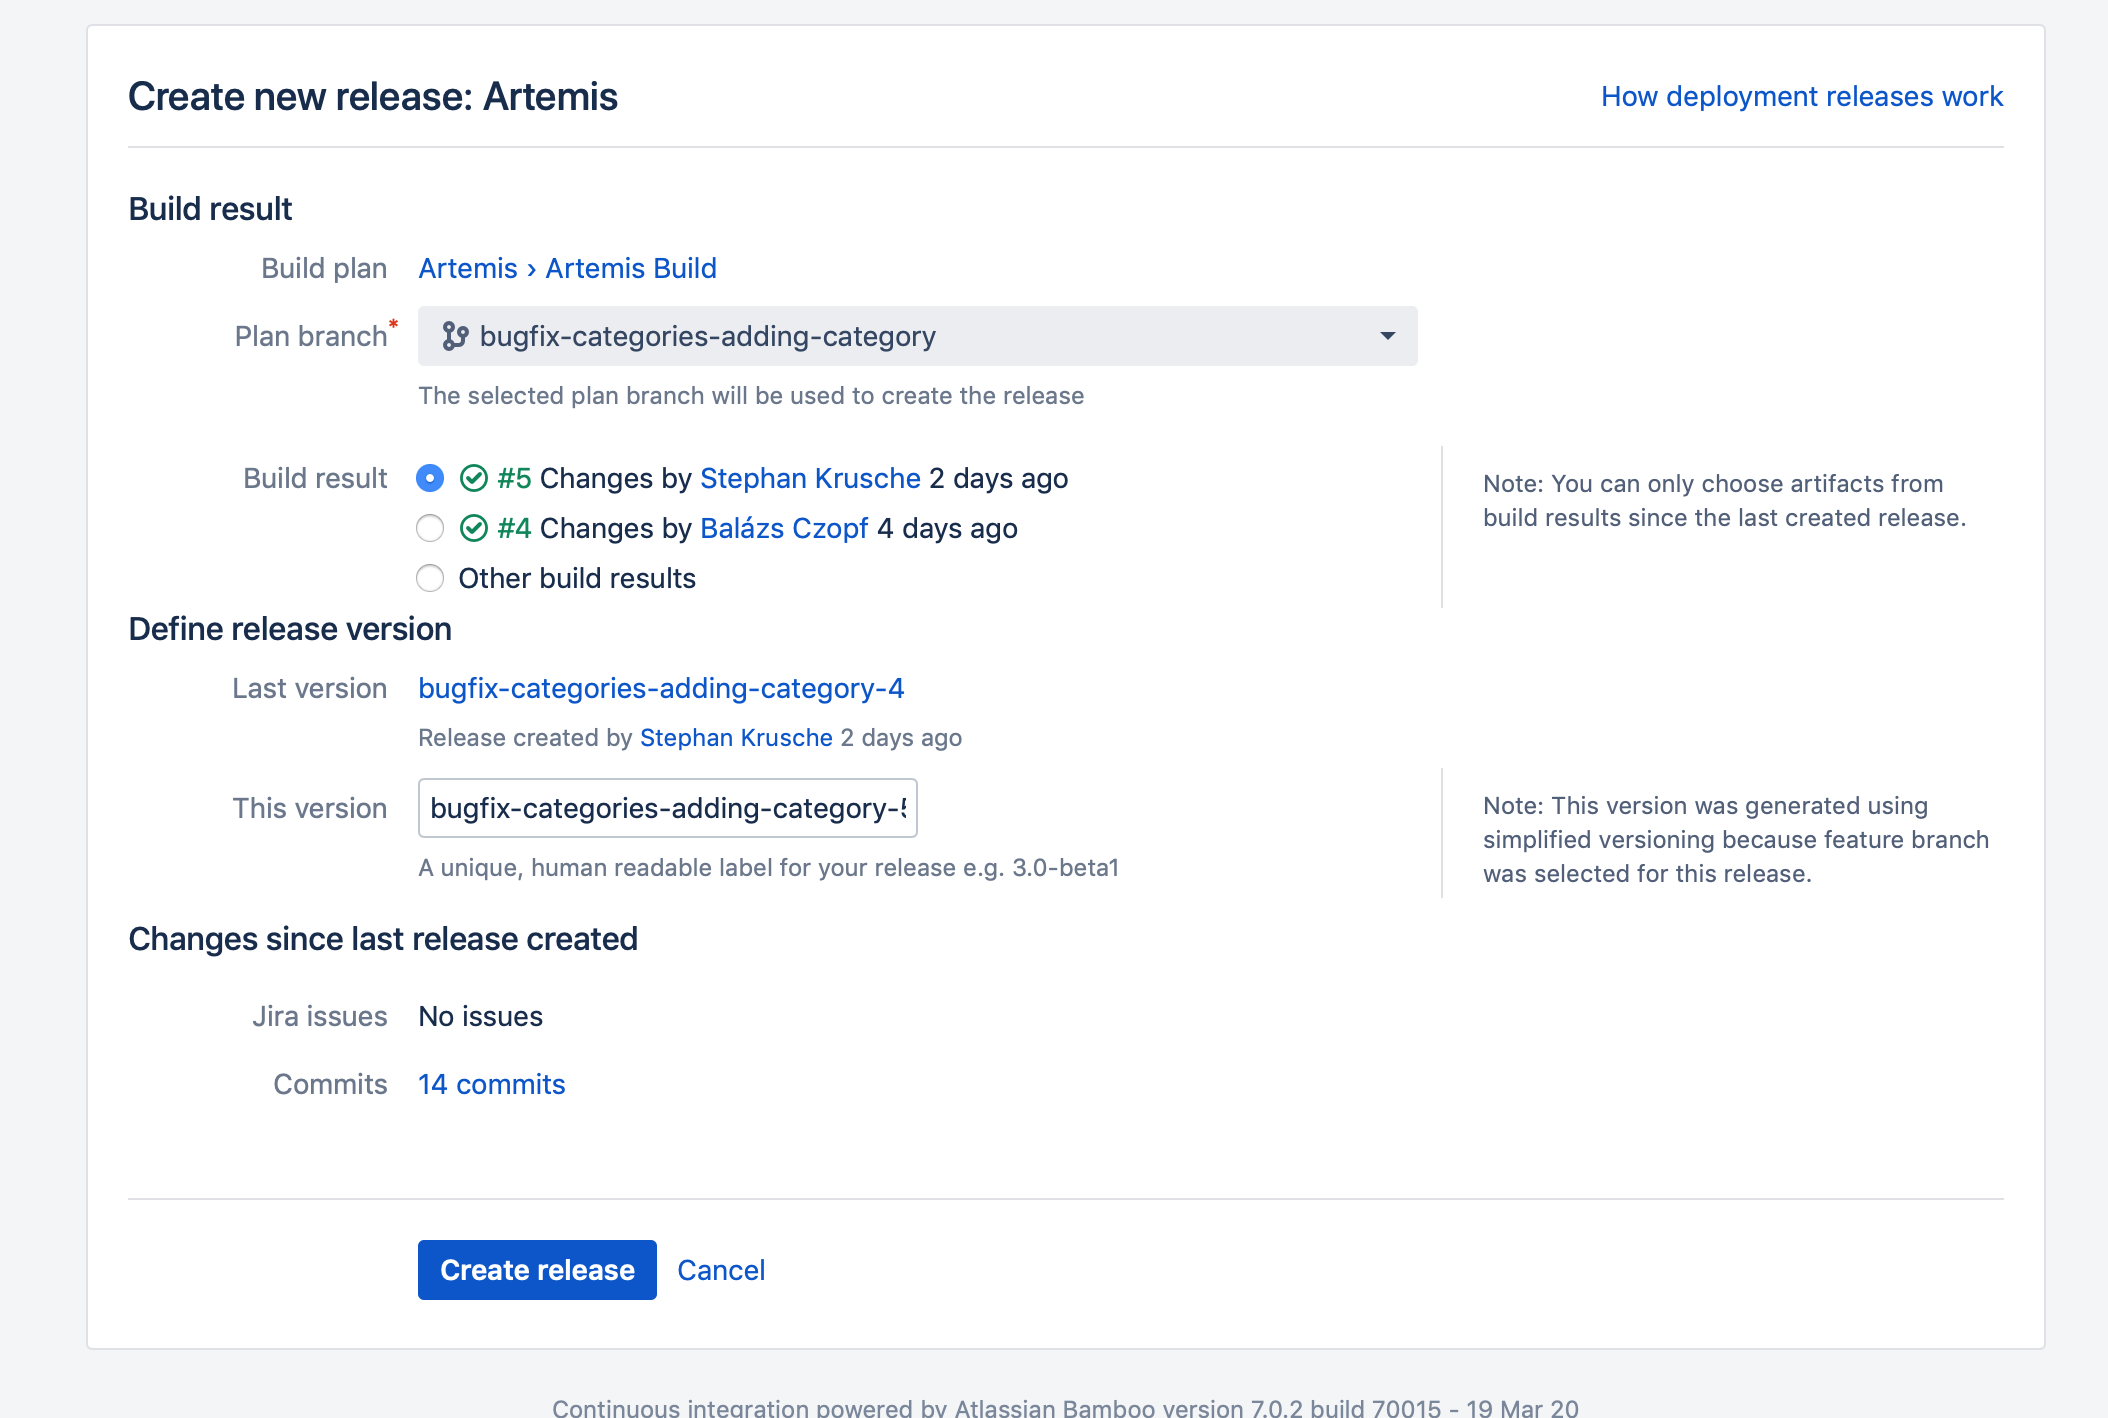
Task: Click the branch icon in Plan branch dropdown
Action: point(455,336)
